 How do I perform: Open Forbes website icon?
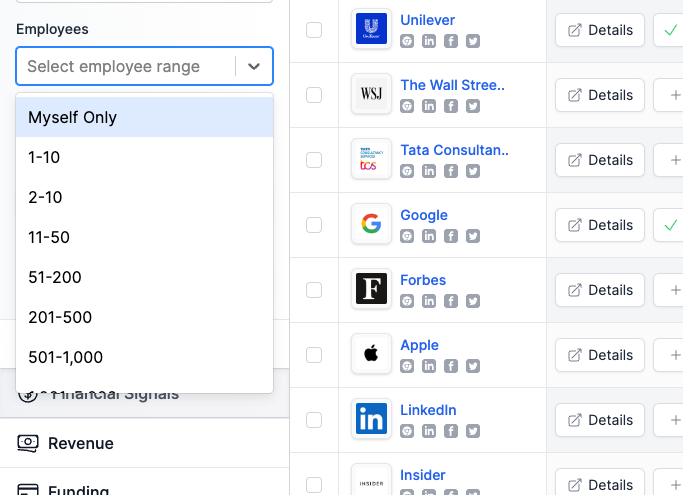point(407,301)
